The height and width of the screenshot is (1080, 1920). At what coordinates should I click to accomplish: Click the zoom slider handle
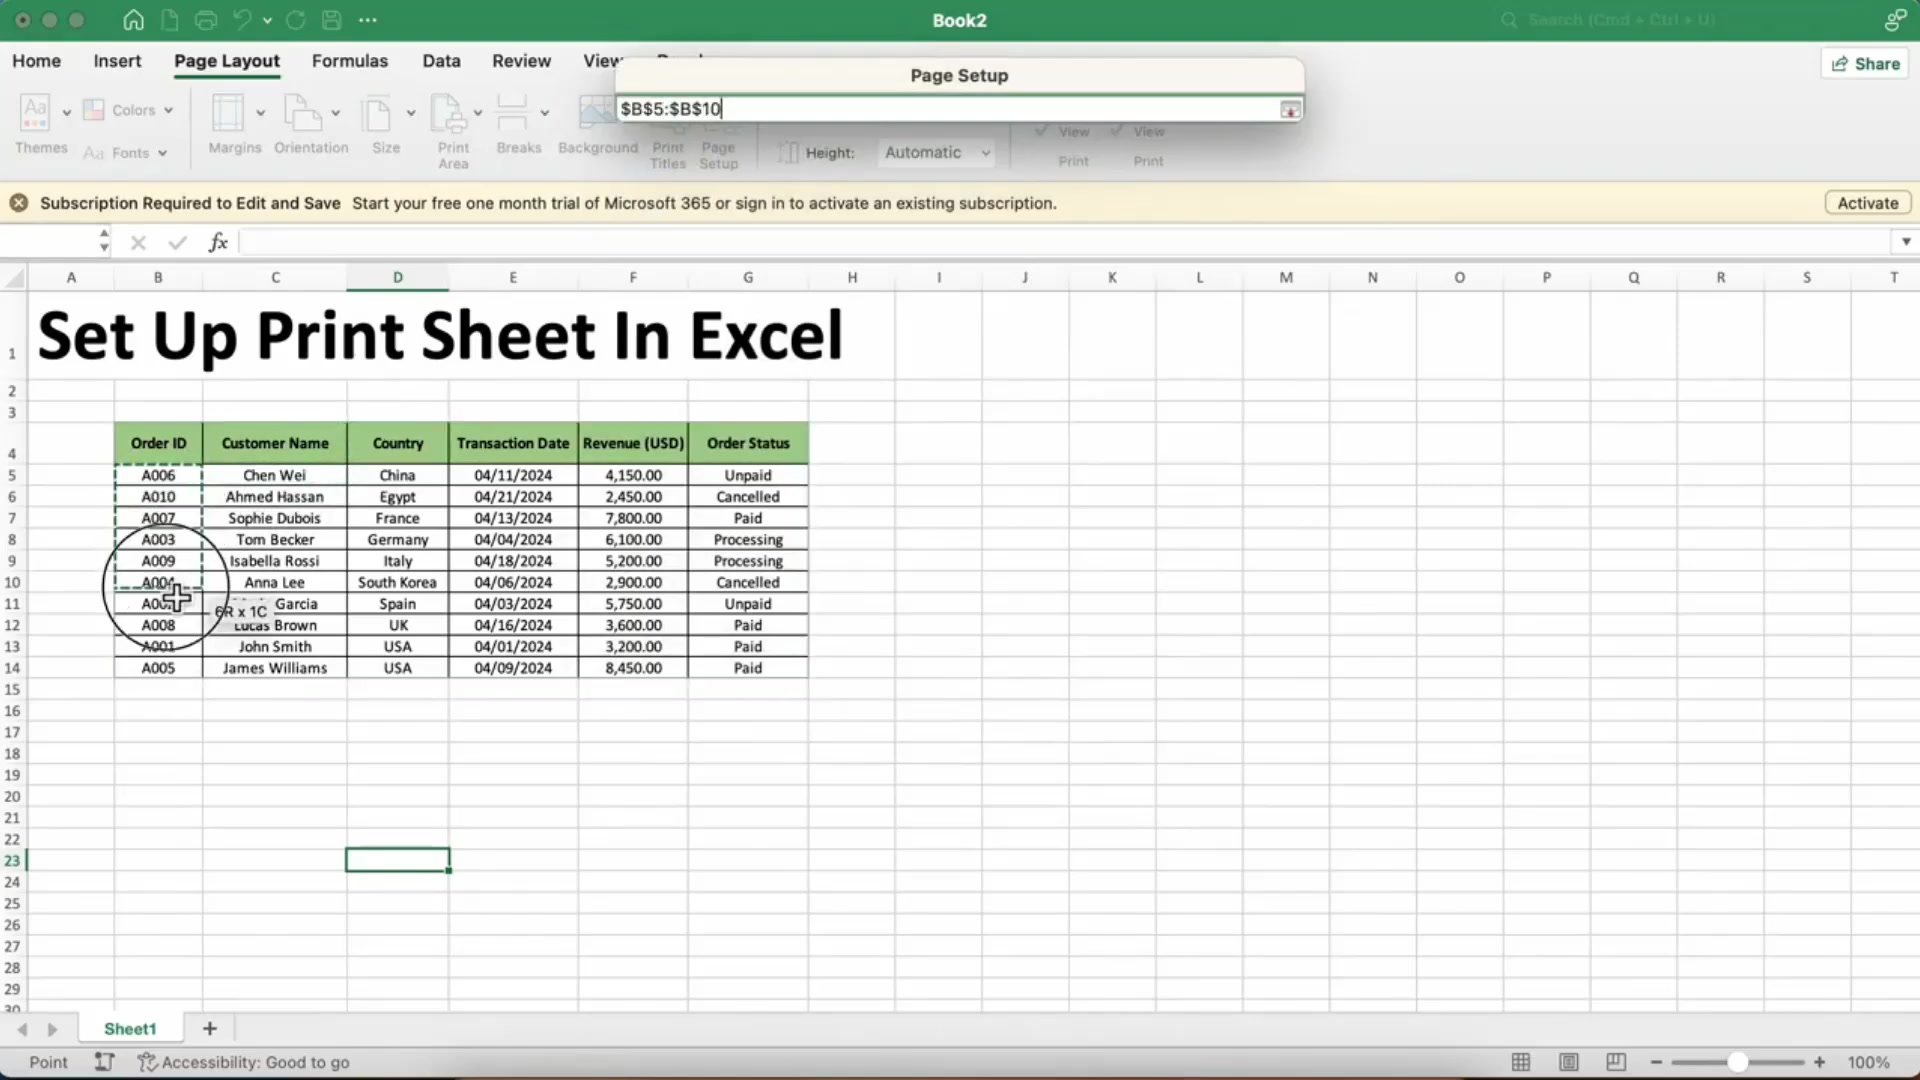pos(1738,1062)
